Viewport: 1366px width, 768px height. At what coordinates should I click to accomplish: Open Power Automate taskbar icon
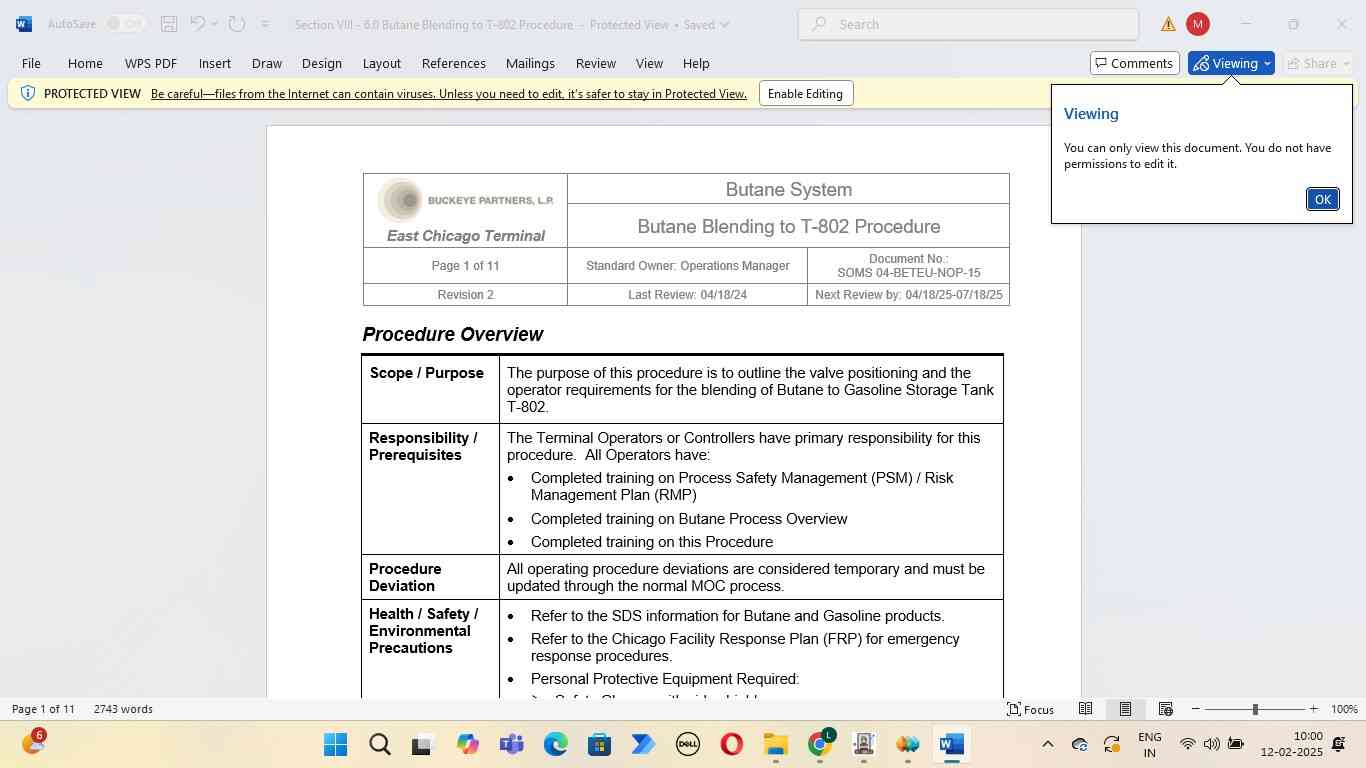[644, 744]
